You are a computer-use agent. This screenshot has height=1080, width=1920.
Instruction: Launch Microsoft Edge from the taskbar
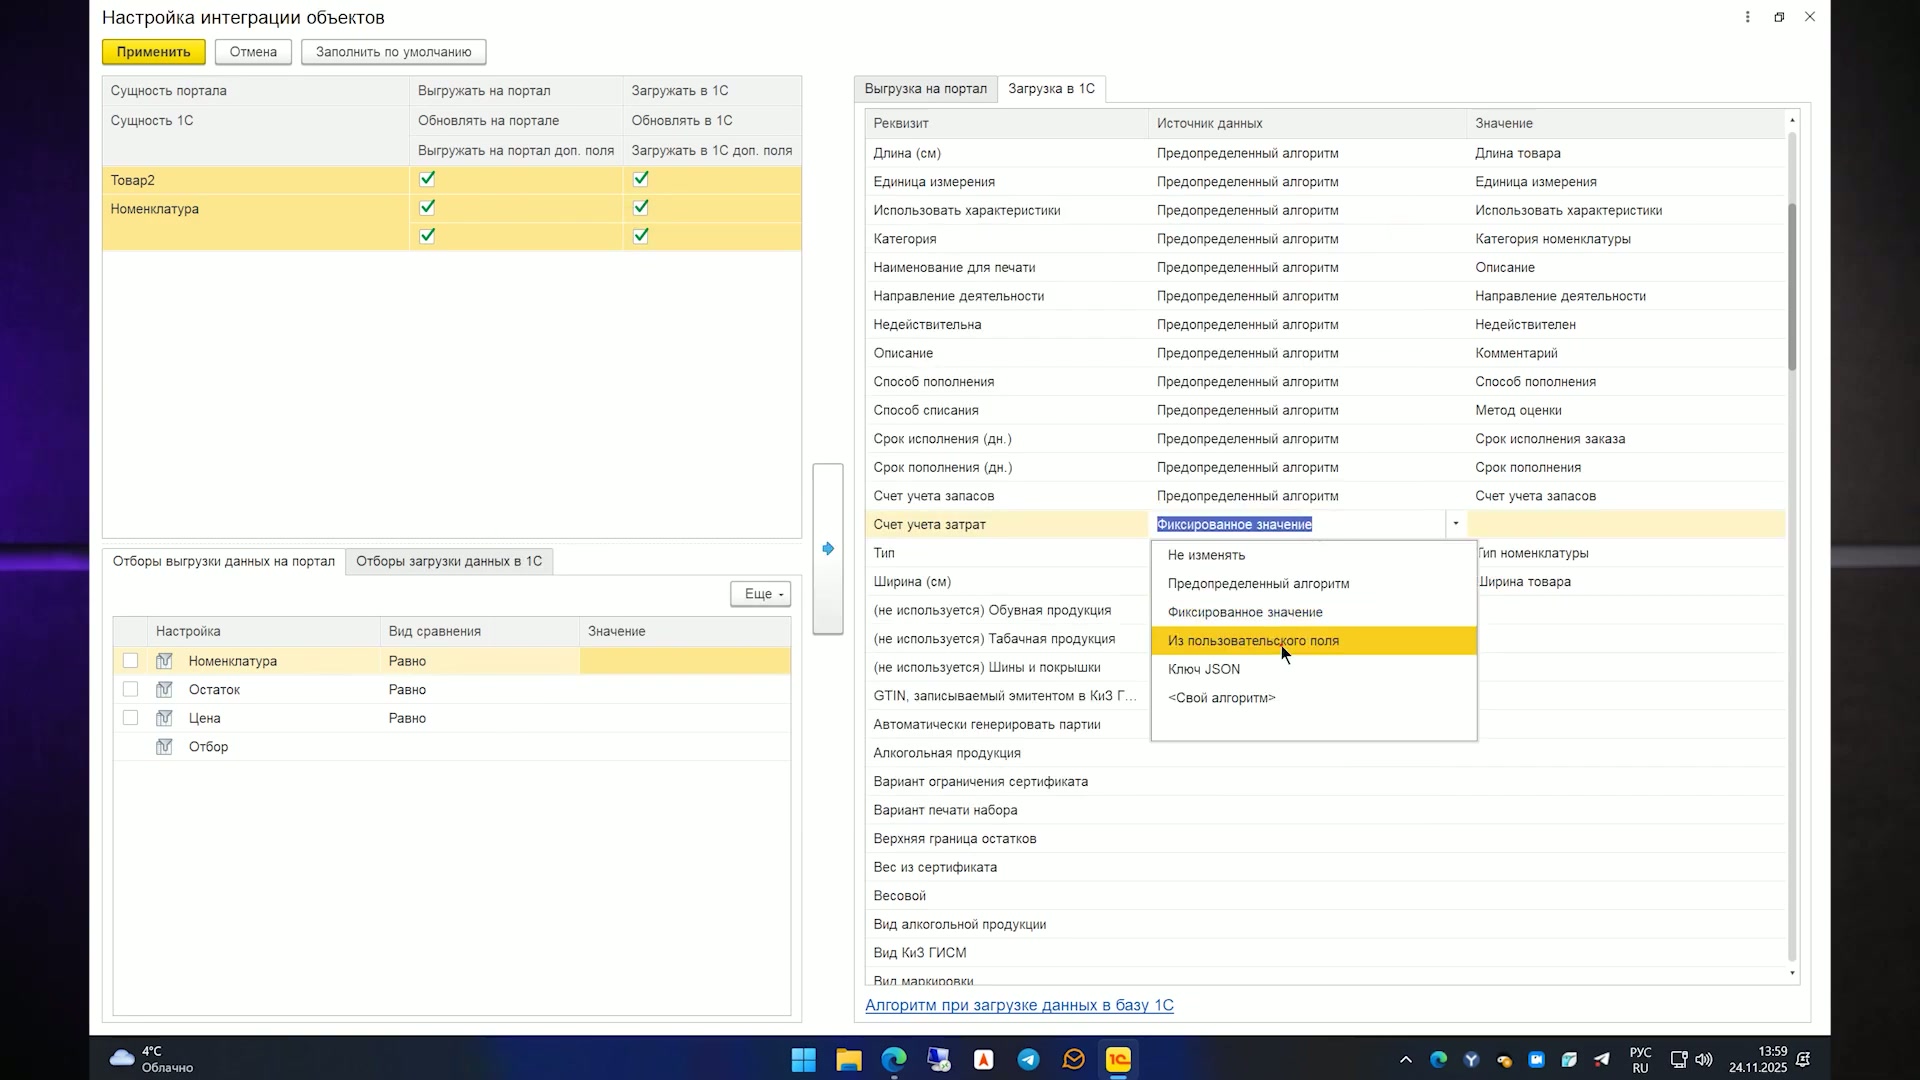click(894, 1060)
